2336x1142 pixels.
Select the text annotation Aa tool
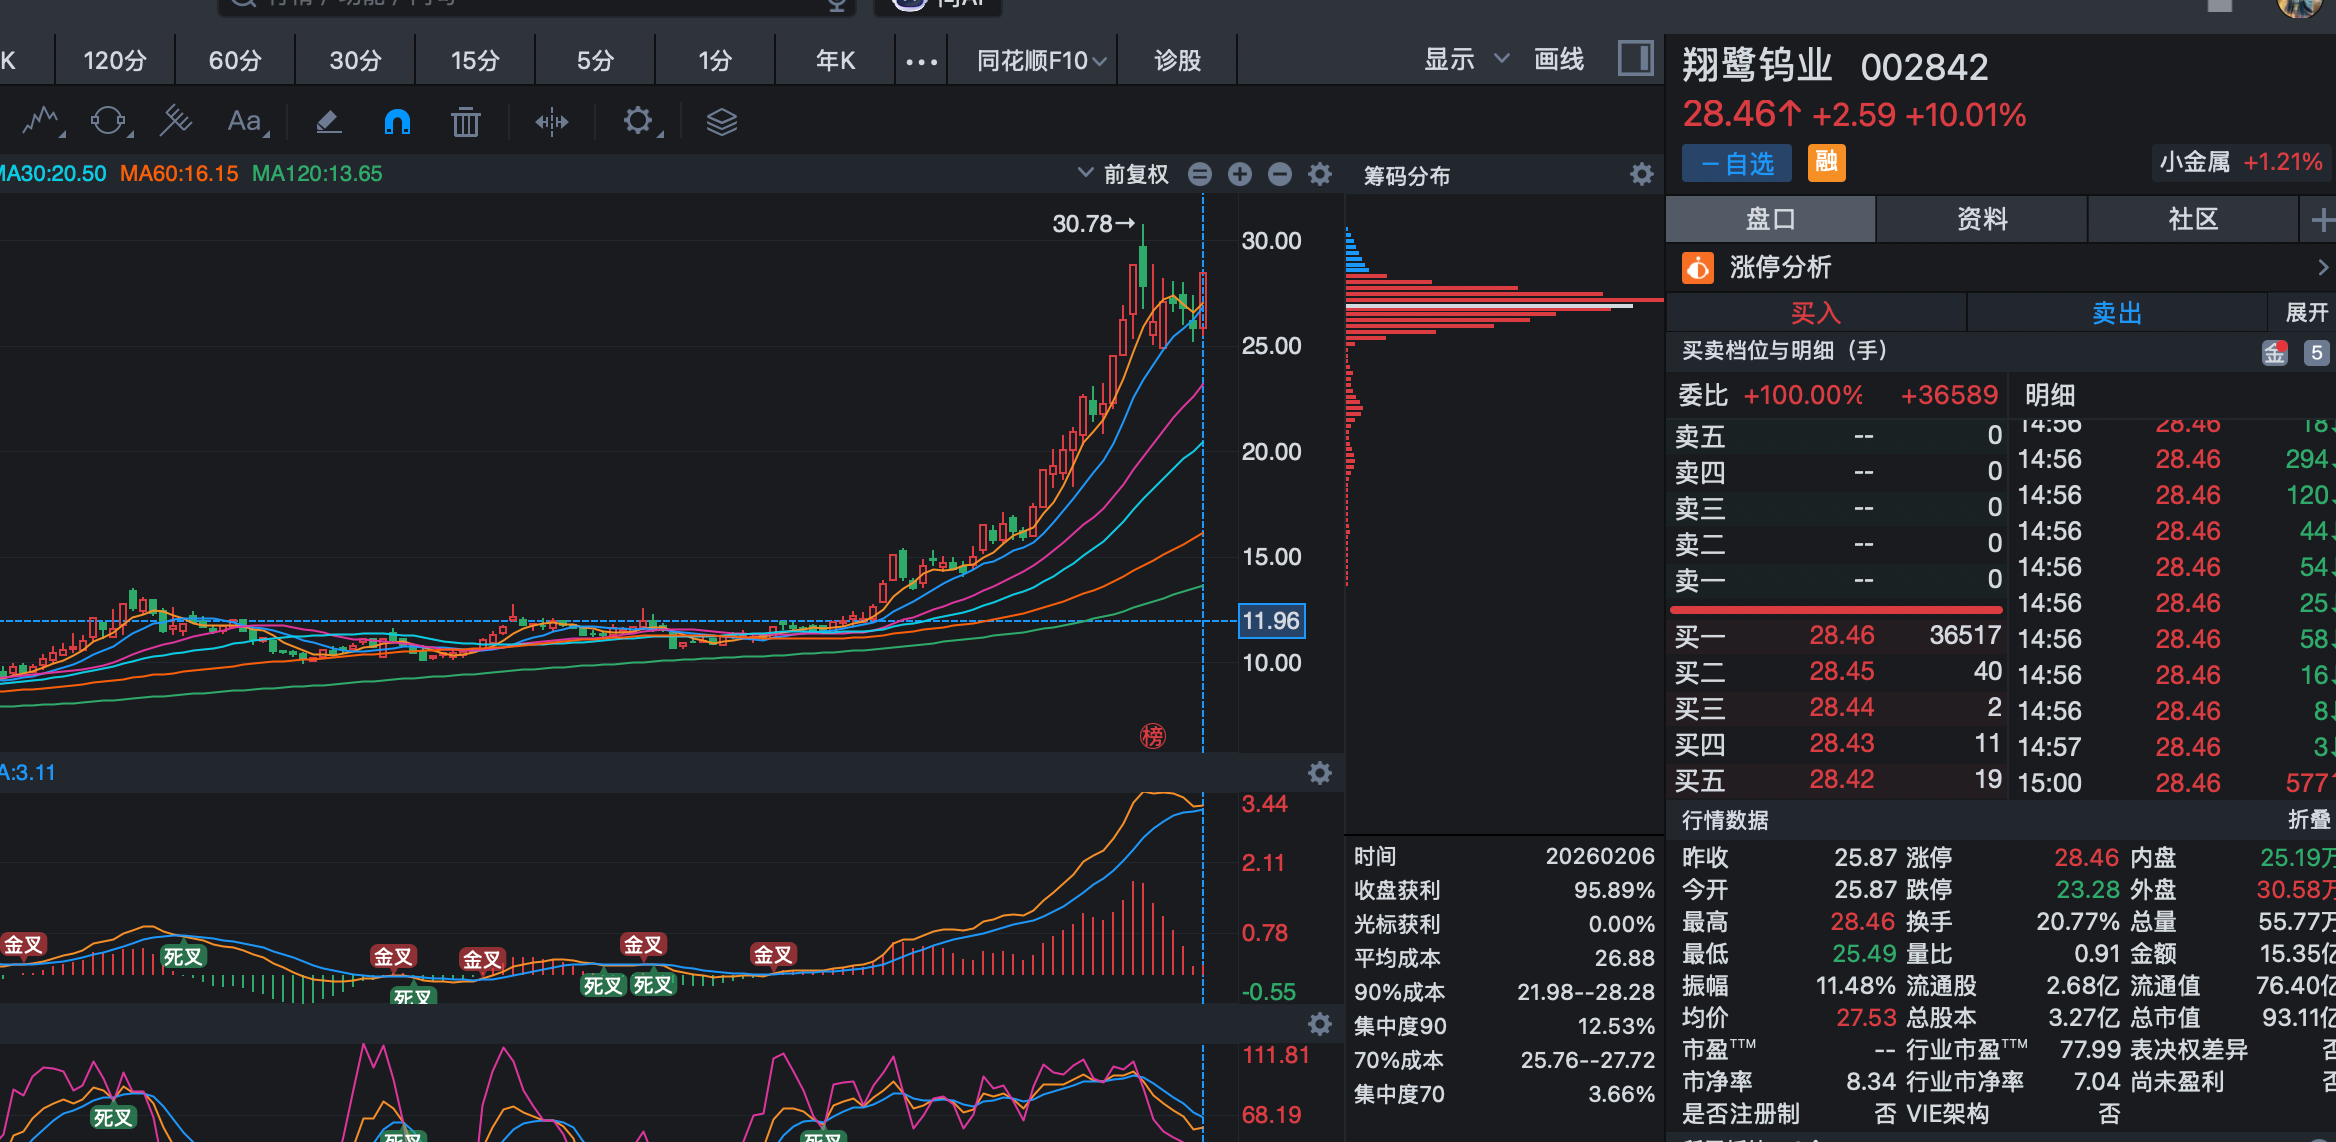click(x=245, y=122)
